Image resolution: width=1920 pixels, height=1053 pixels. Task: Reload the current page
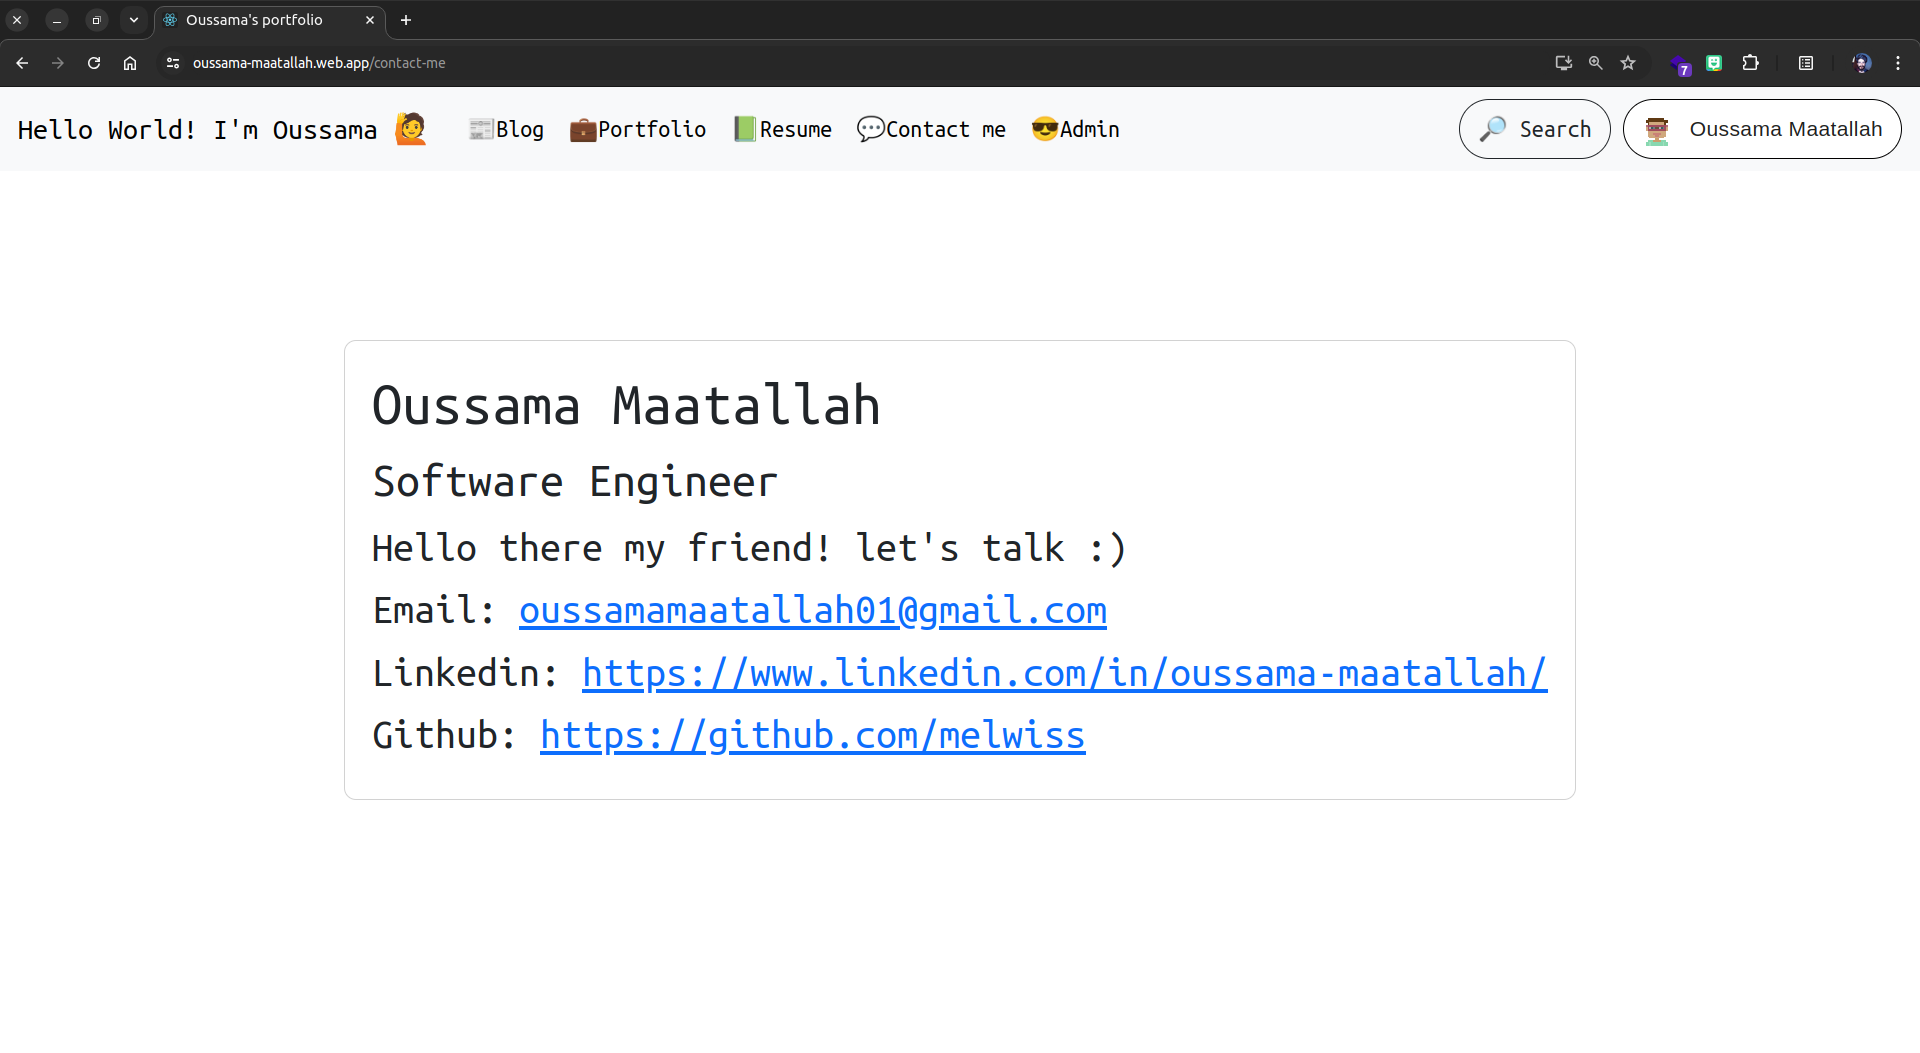pos(94,63)
